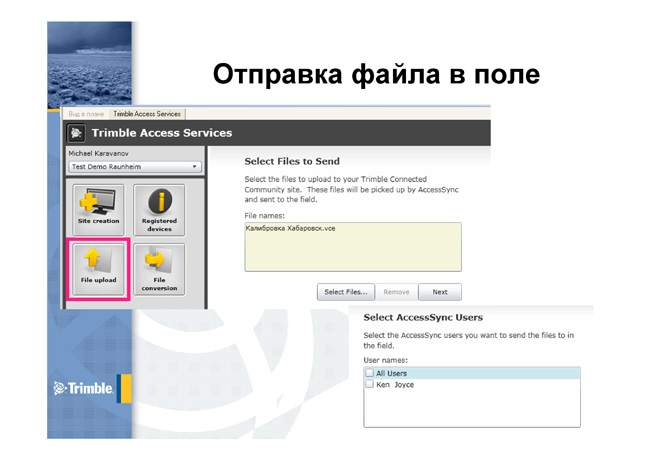Select the Калибровка Хабаровск.vce file entry

(291, 228)
